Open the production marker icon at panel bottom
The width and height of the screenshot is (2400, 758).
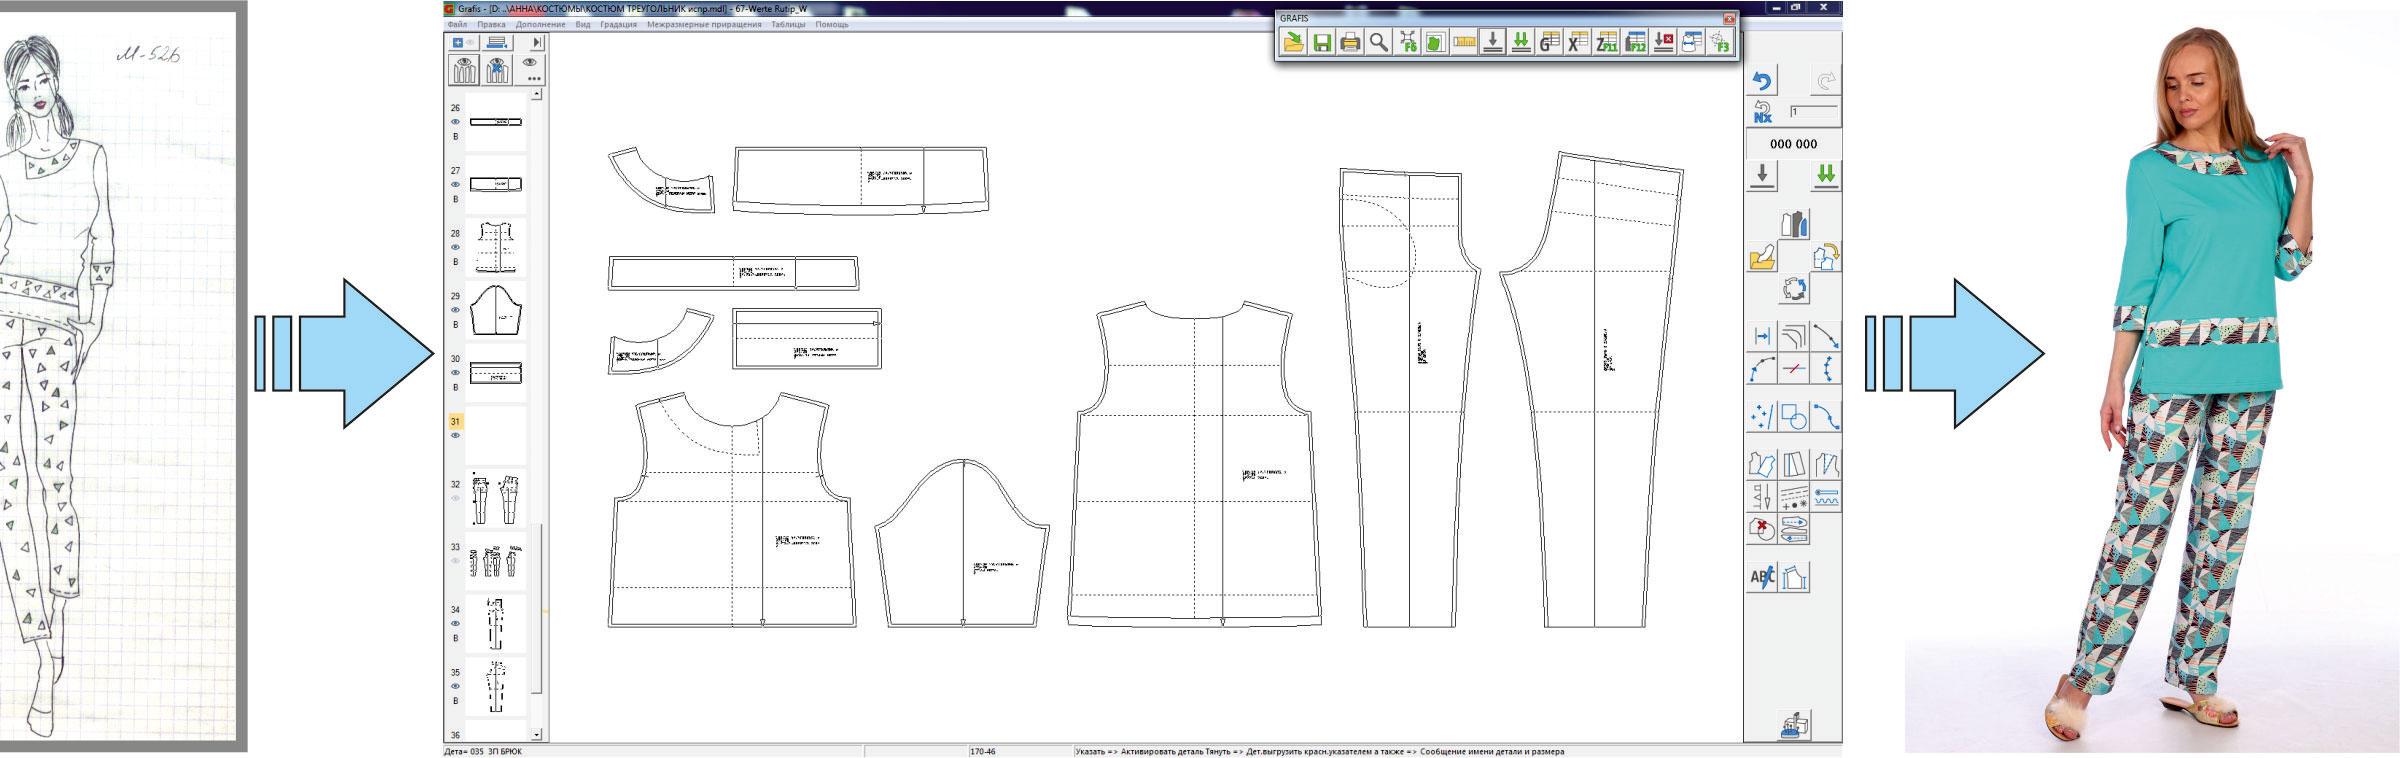coord(1795,724)
